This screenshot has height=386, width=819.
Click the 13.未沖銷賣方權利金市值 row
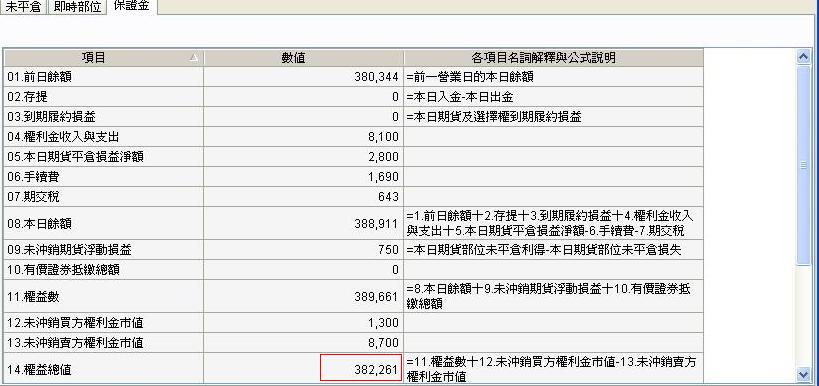pyautogui.click(x=354, y=343)
